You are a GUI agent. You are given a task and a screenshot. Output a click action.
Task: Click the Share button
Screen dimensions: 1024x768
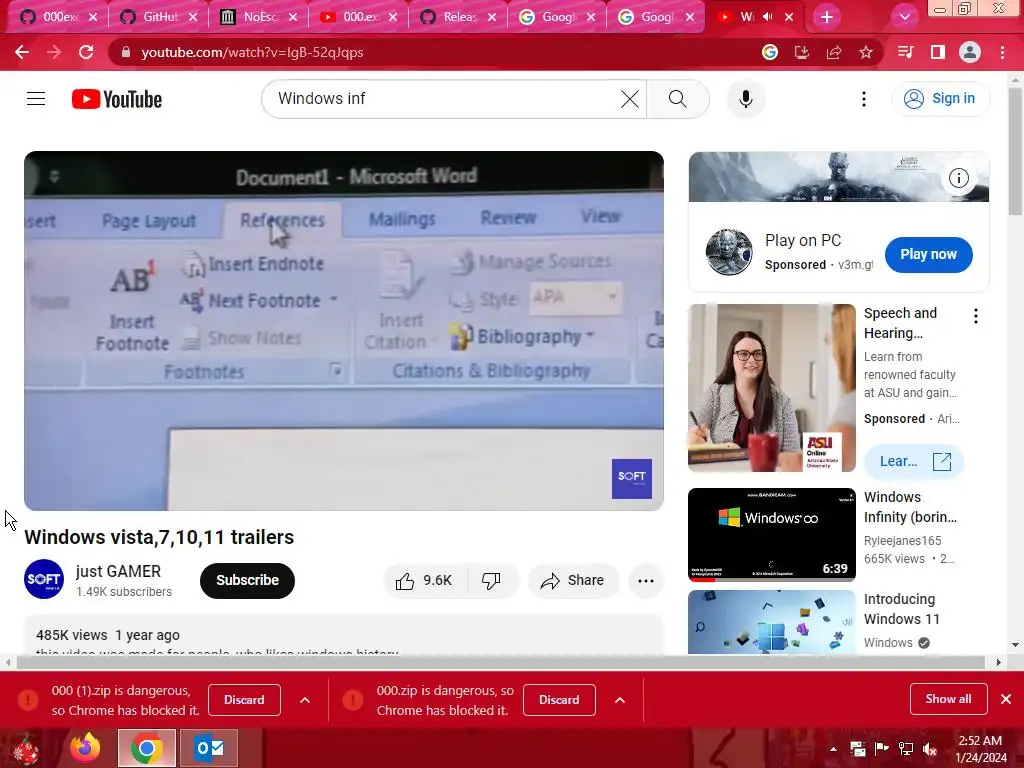(573, 581)
